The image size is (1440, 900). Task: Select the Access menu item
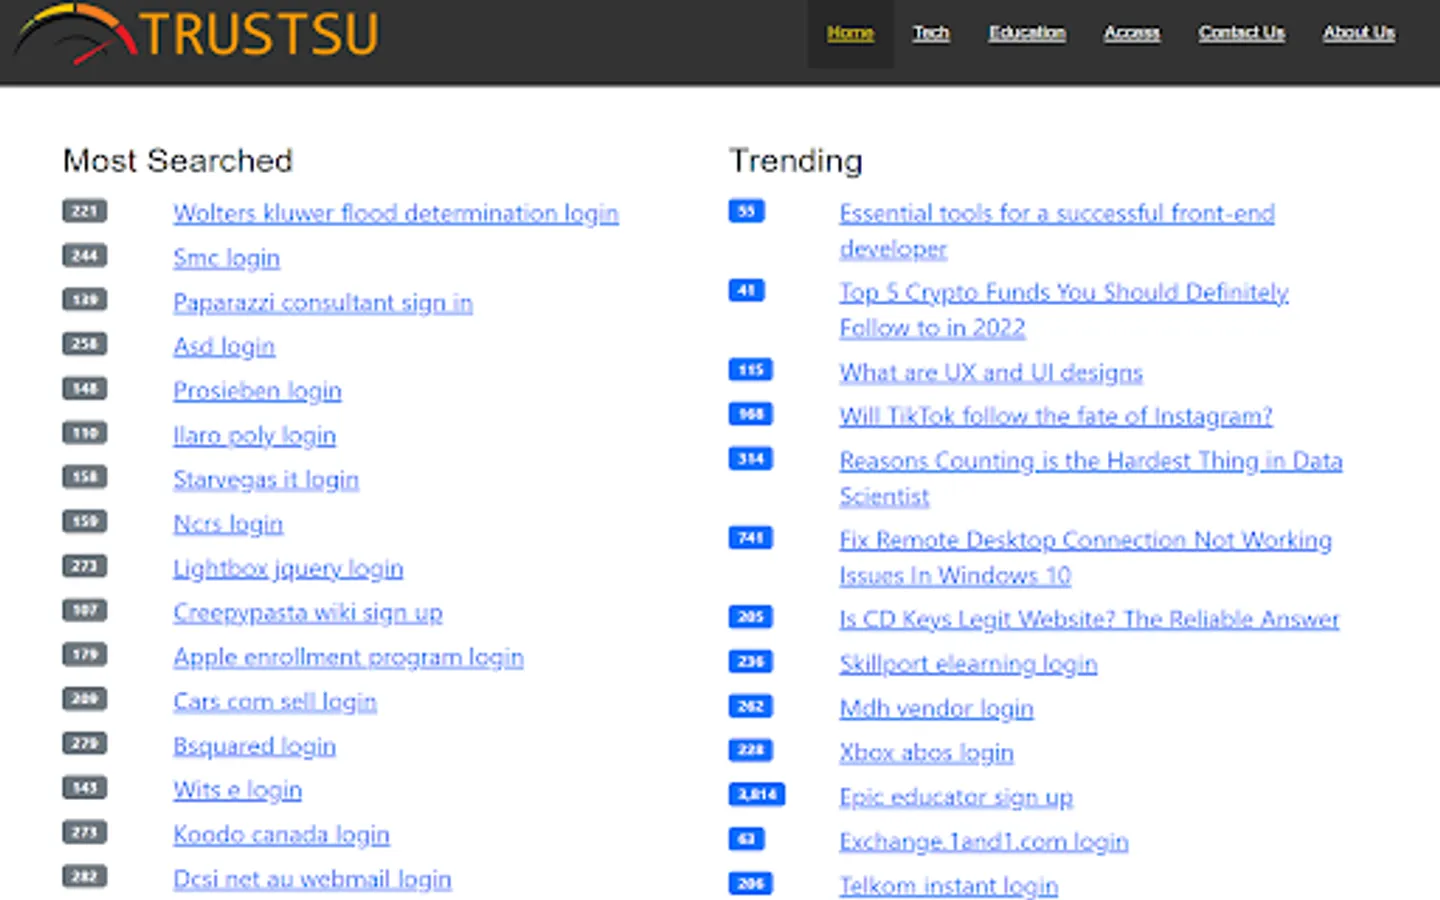coord(1132,33)
